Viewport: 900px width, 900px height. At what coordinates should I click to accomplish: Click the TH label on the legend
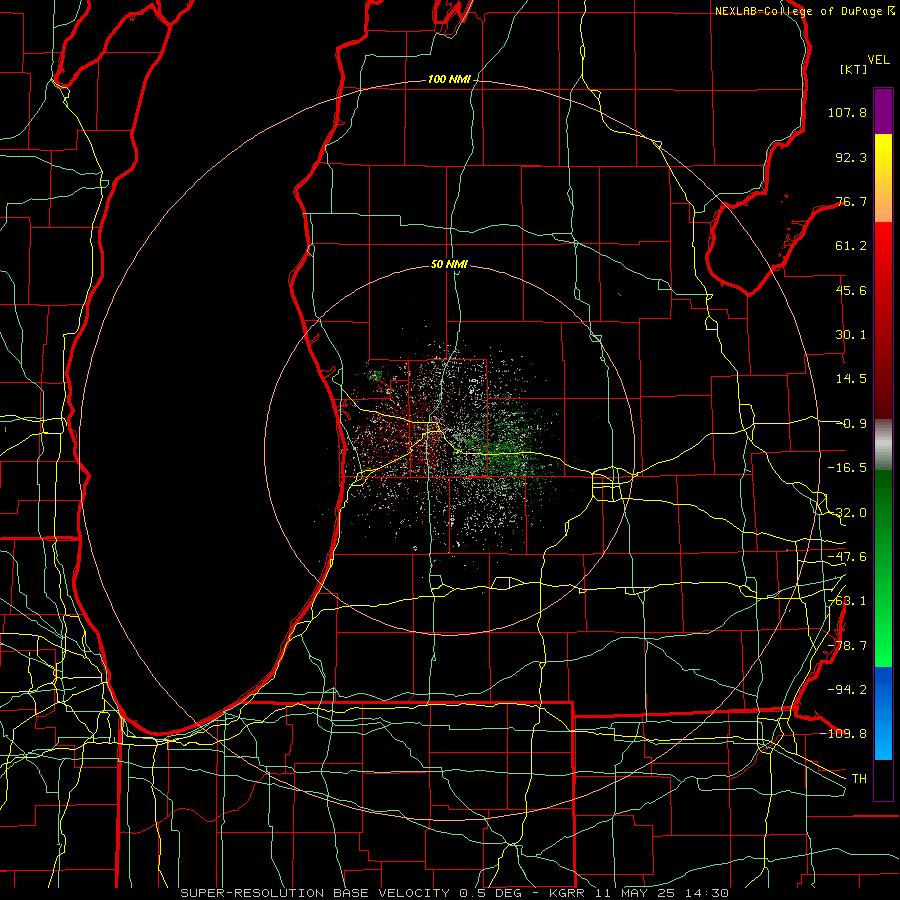(859, 778)
